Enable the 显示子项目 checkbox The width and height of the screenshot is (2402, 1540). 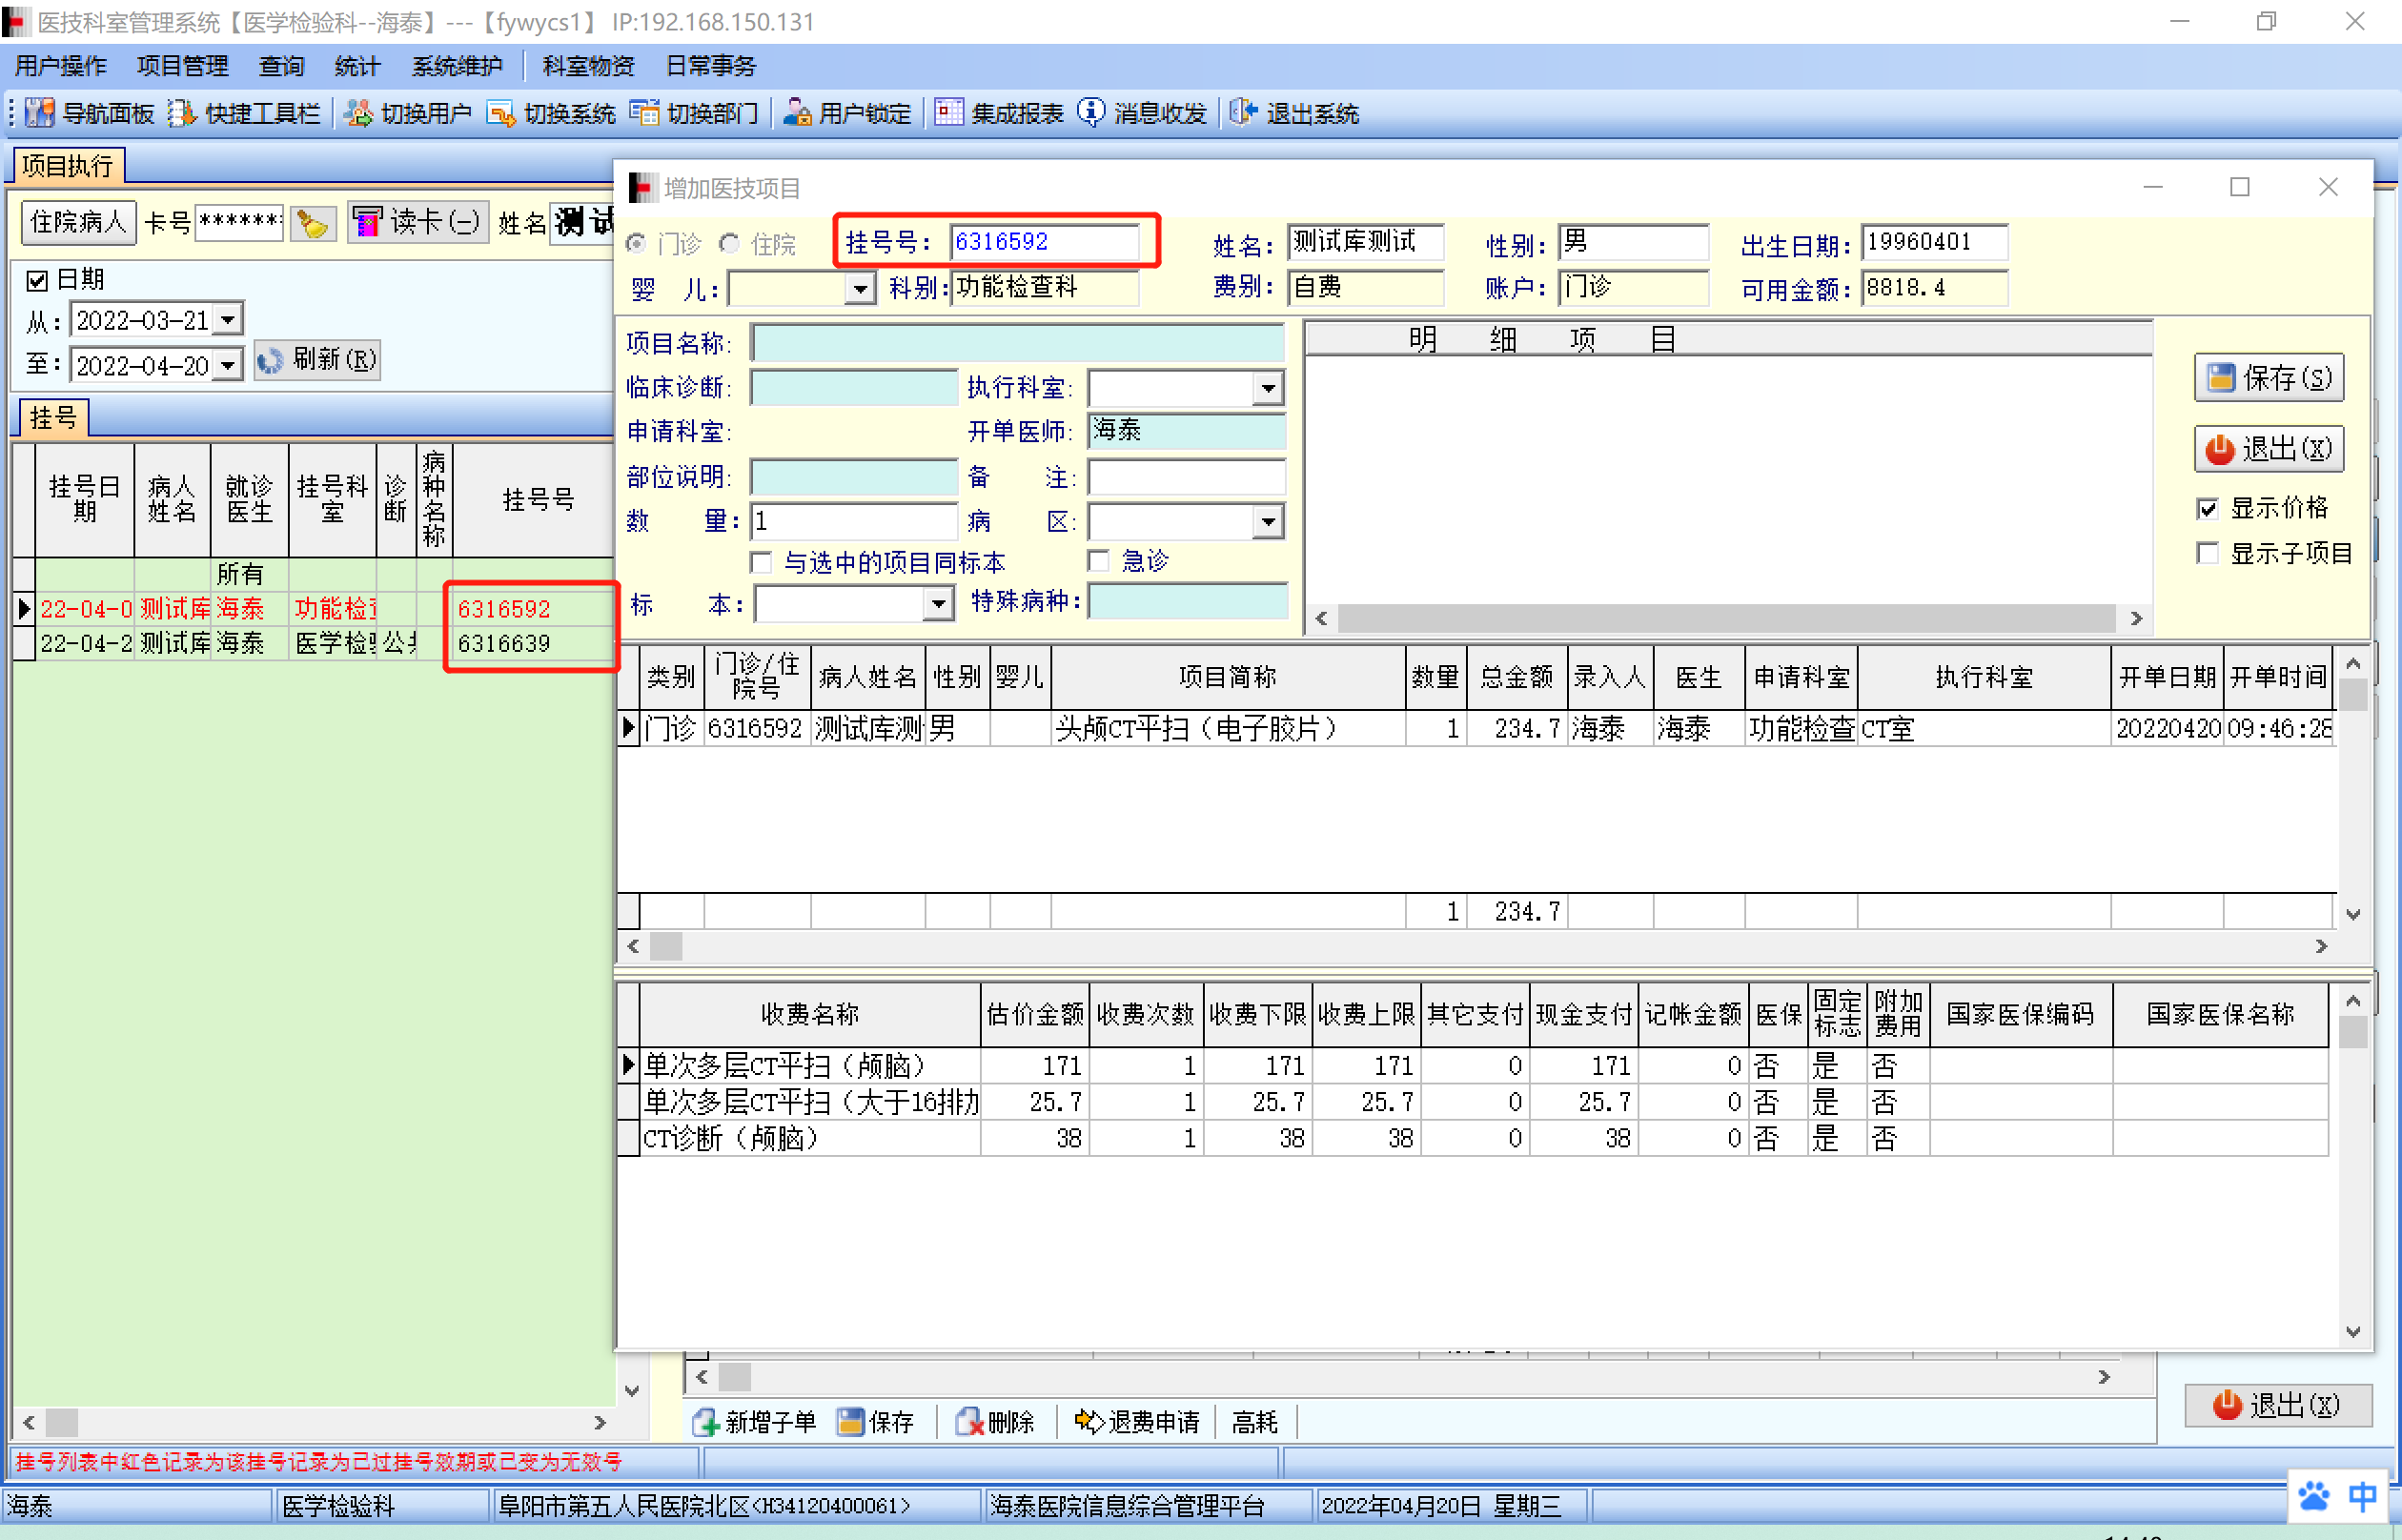pos(2208,554)
